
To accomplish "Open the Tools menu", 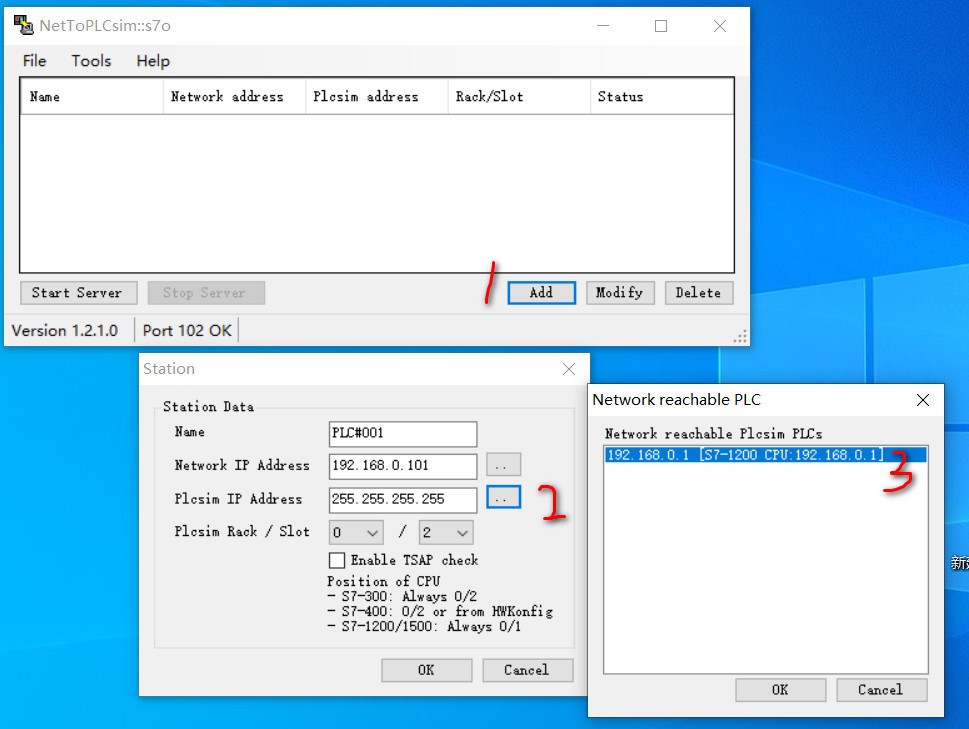I will click(91, 61).
